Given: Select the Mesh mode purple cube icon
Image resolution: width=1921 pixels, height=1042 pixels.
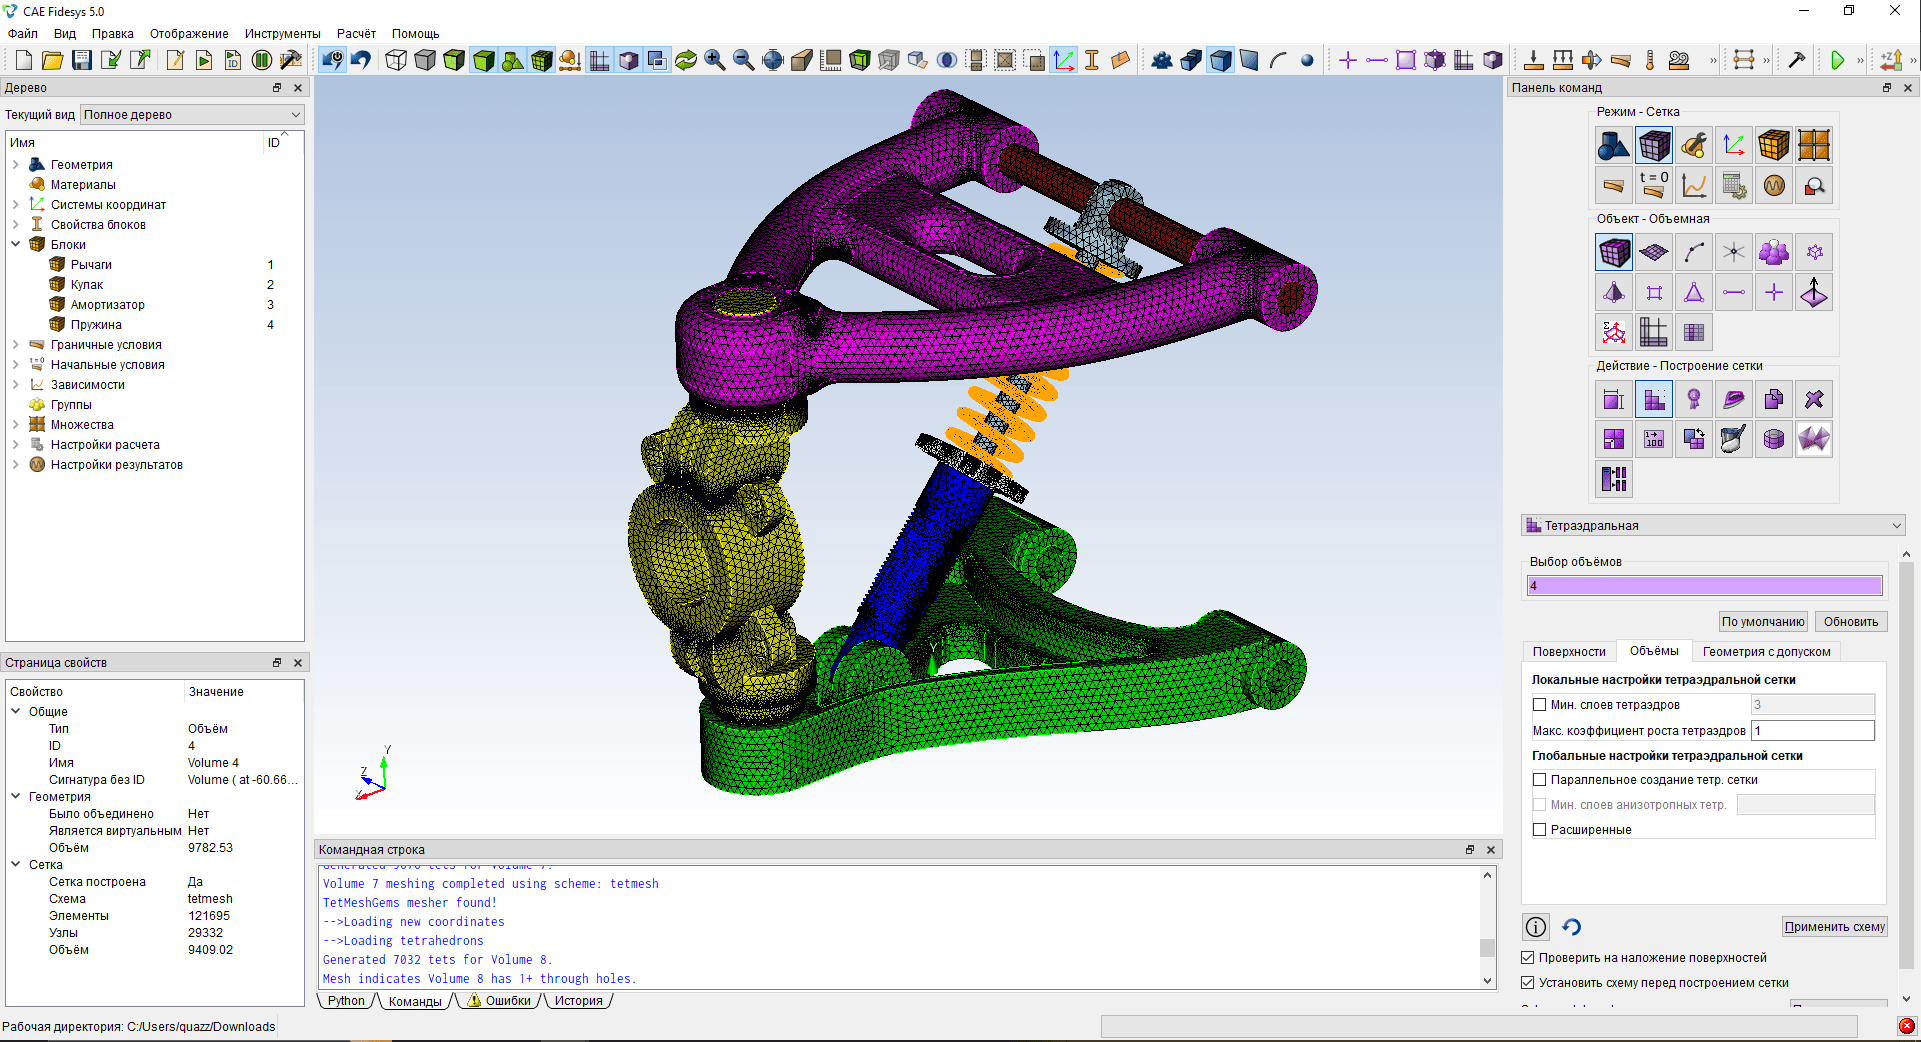Looking at the screenshot, I should pos(1654,146).
